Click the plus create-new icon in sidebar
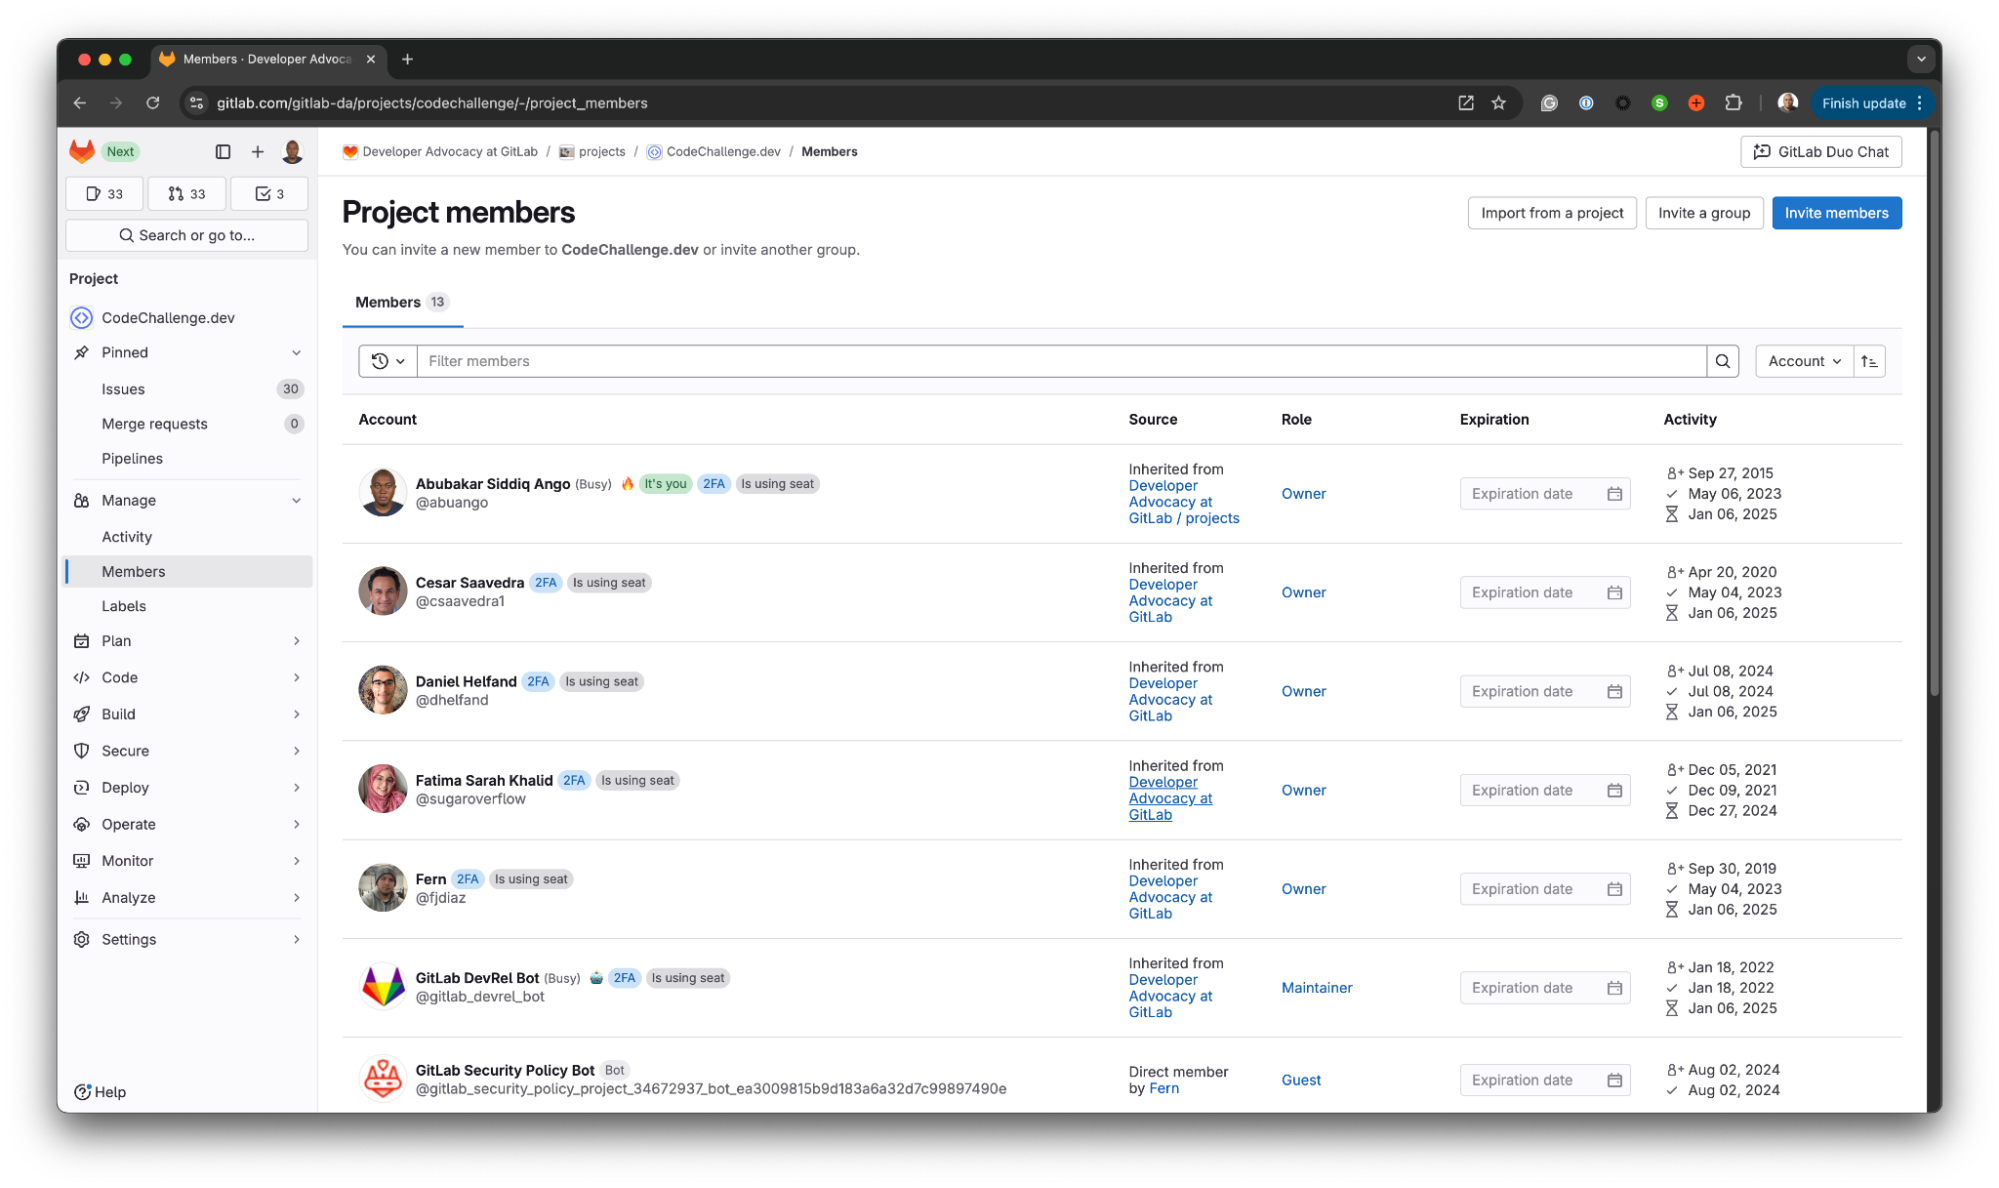1999x1188 pixels. [257, 151]
